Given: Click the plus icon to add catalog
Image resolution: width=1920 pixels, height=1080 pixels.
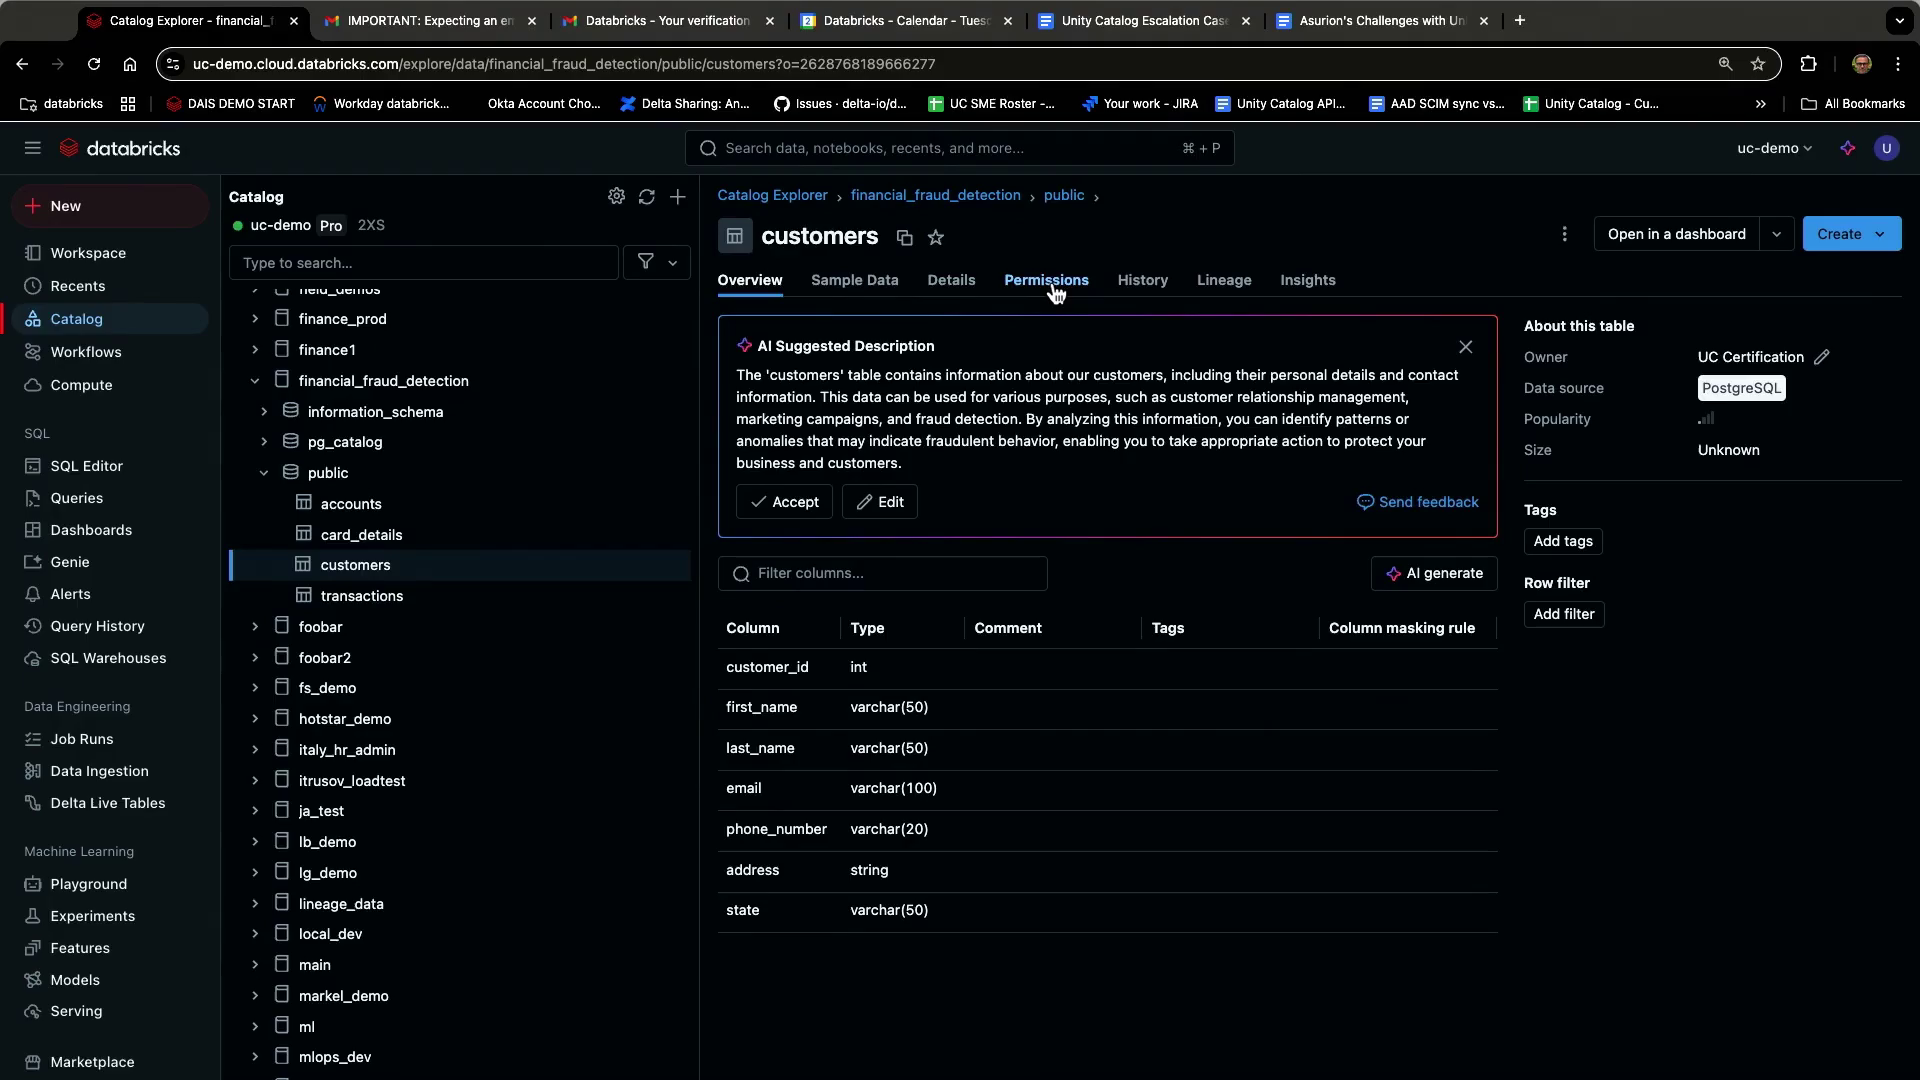Looking at the screenshot, I should click(678, 197).
